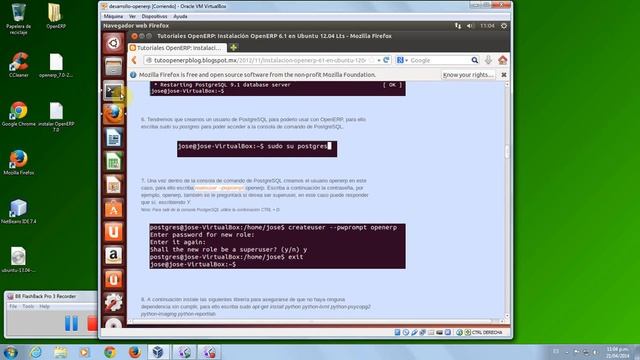Viewport: 640px width, 360px height.
Task: Open the VirtualBox Ver menu
Action: pos(132,17)
